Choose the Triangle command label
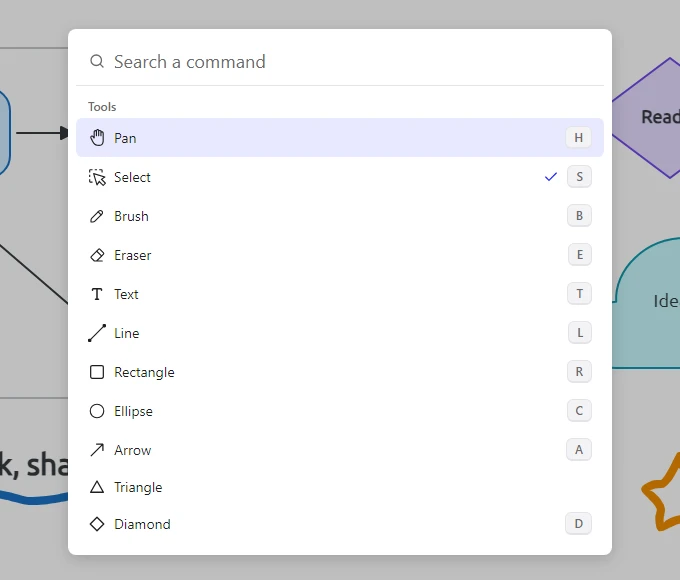680x580 pixels. pyautogui.click(x=138, y=487)
